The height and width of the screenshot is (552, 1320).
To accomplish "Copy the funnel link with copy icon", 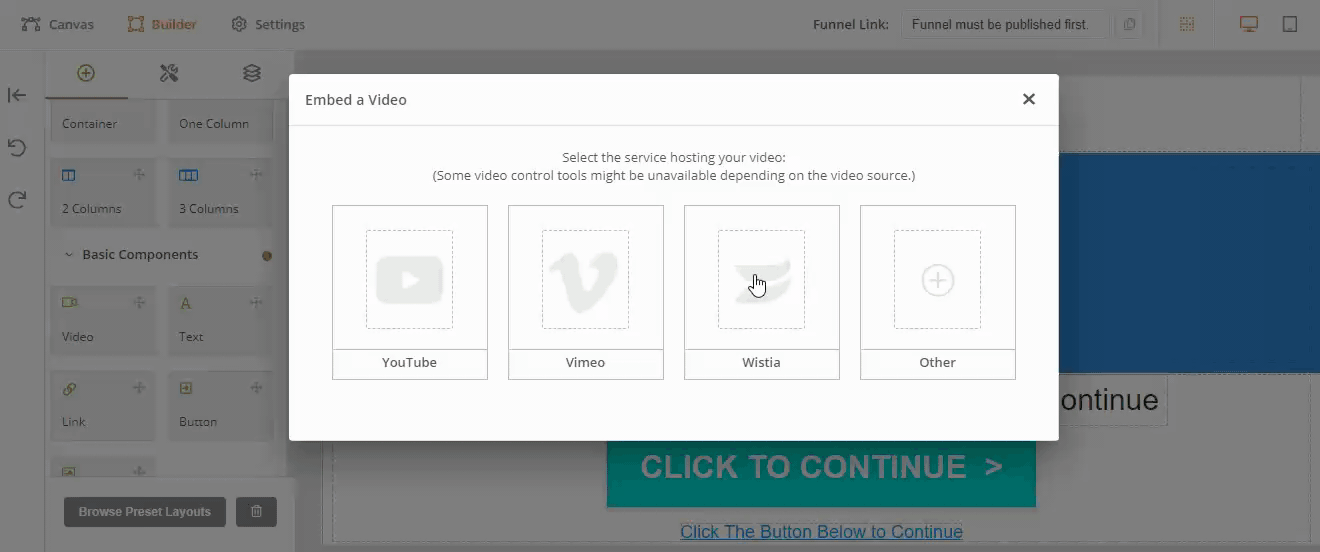I will coord(1129,24).
